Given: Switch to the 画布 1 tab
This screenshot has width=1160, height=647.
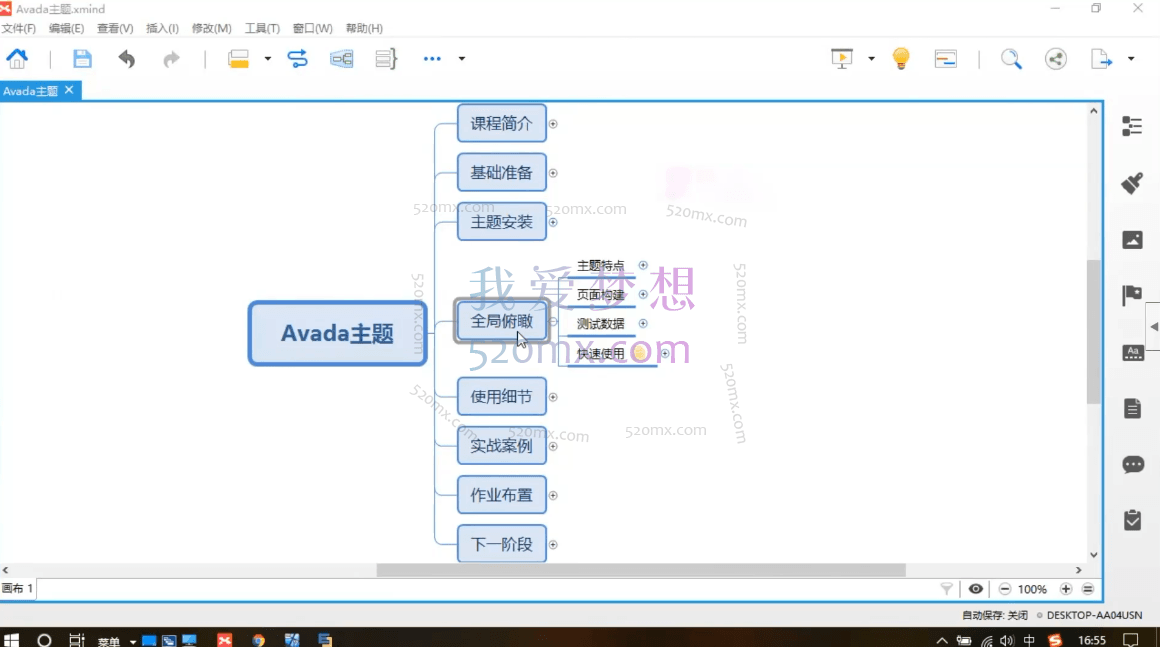Looking at the screenshot, I should pyautogui.click(x=16, y=589).
